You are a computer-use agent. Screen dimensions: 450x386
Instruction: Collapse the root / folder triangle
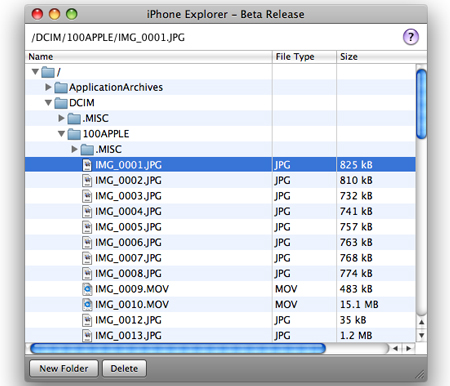(35, 71)
